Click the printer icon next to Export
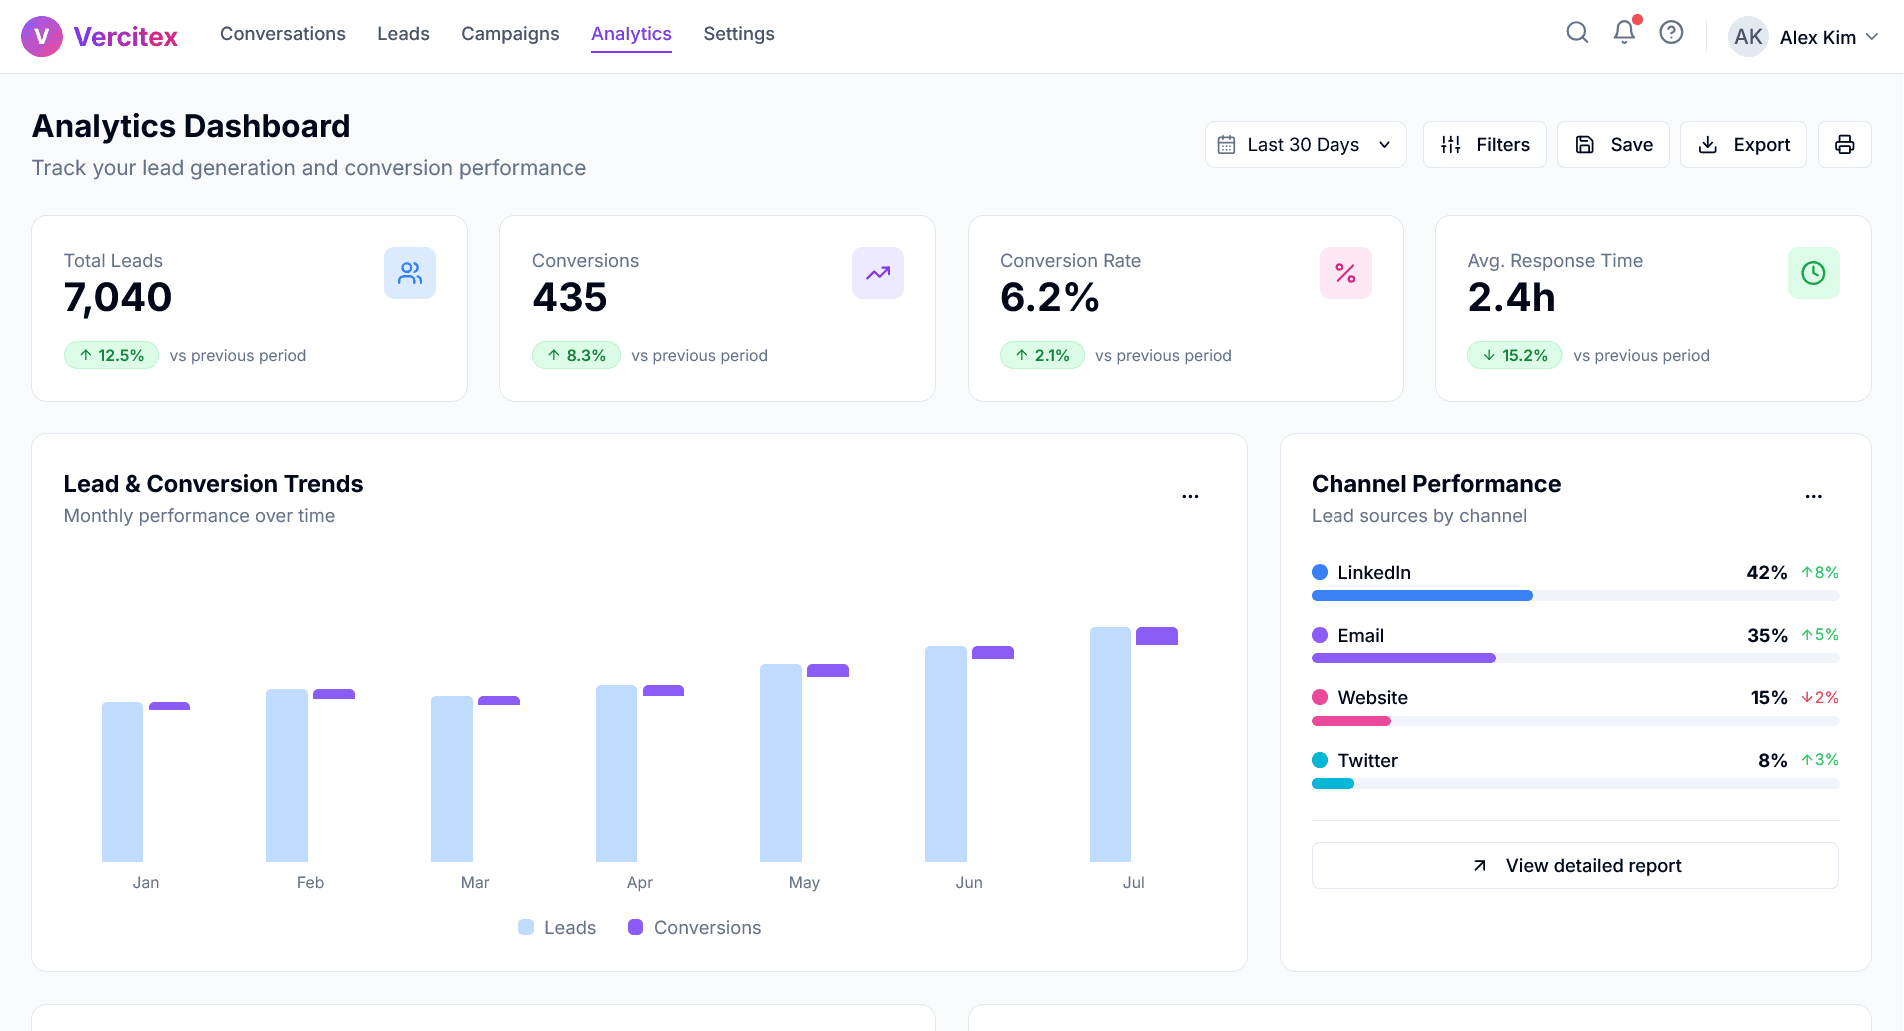 (1844, 144)
